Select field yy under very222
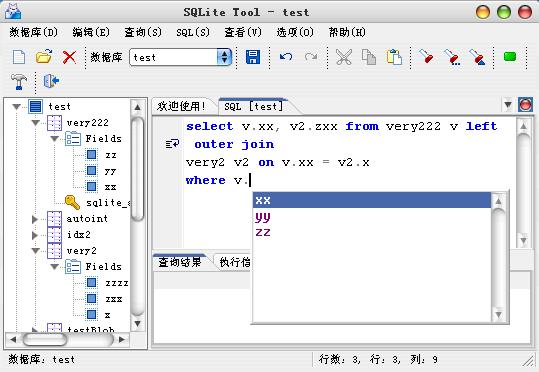This screenshot has width=539, height=372. tap(110, 171)
